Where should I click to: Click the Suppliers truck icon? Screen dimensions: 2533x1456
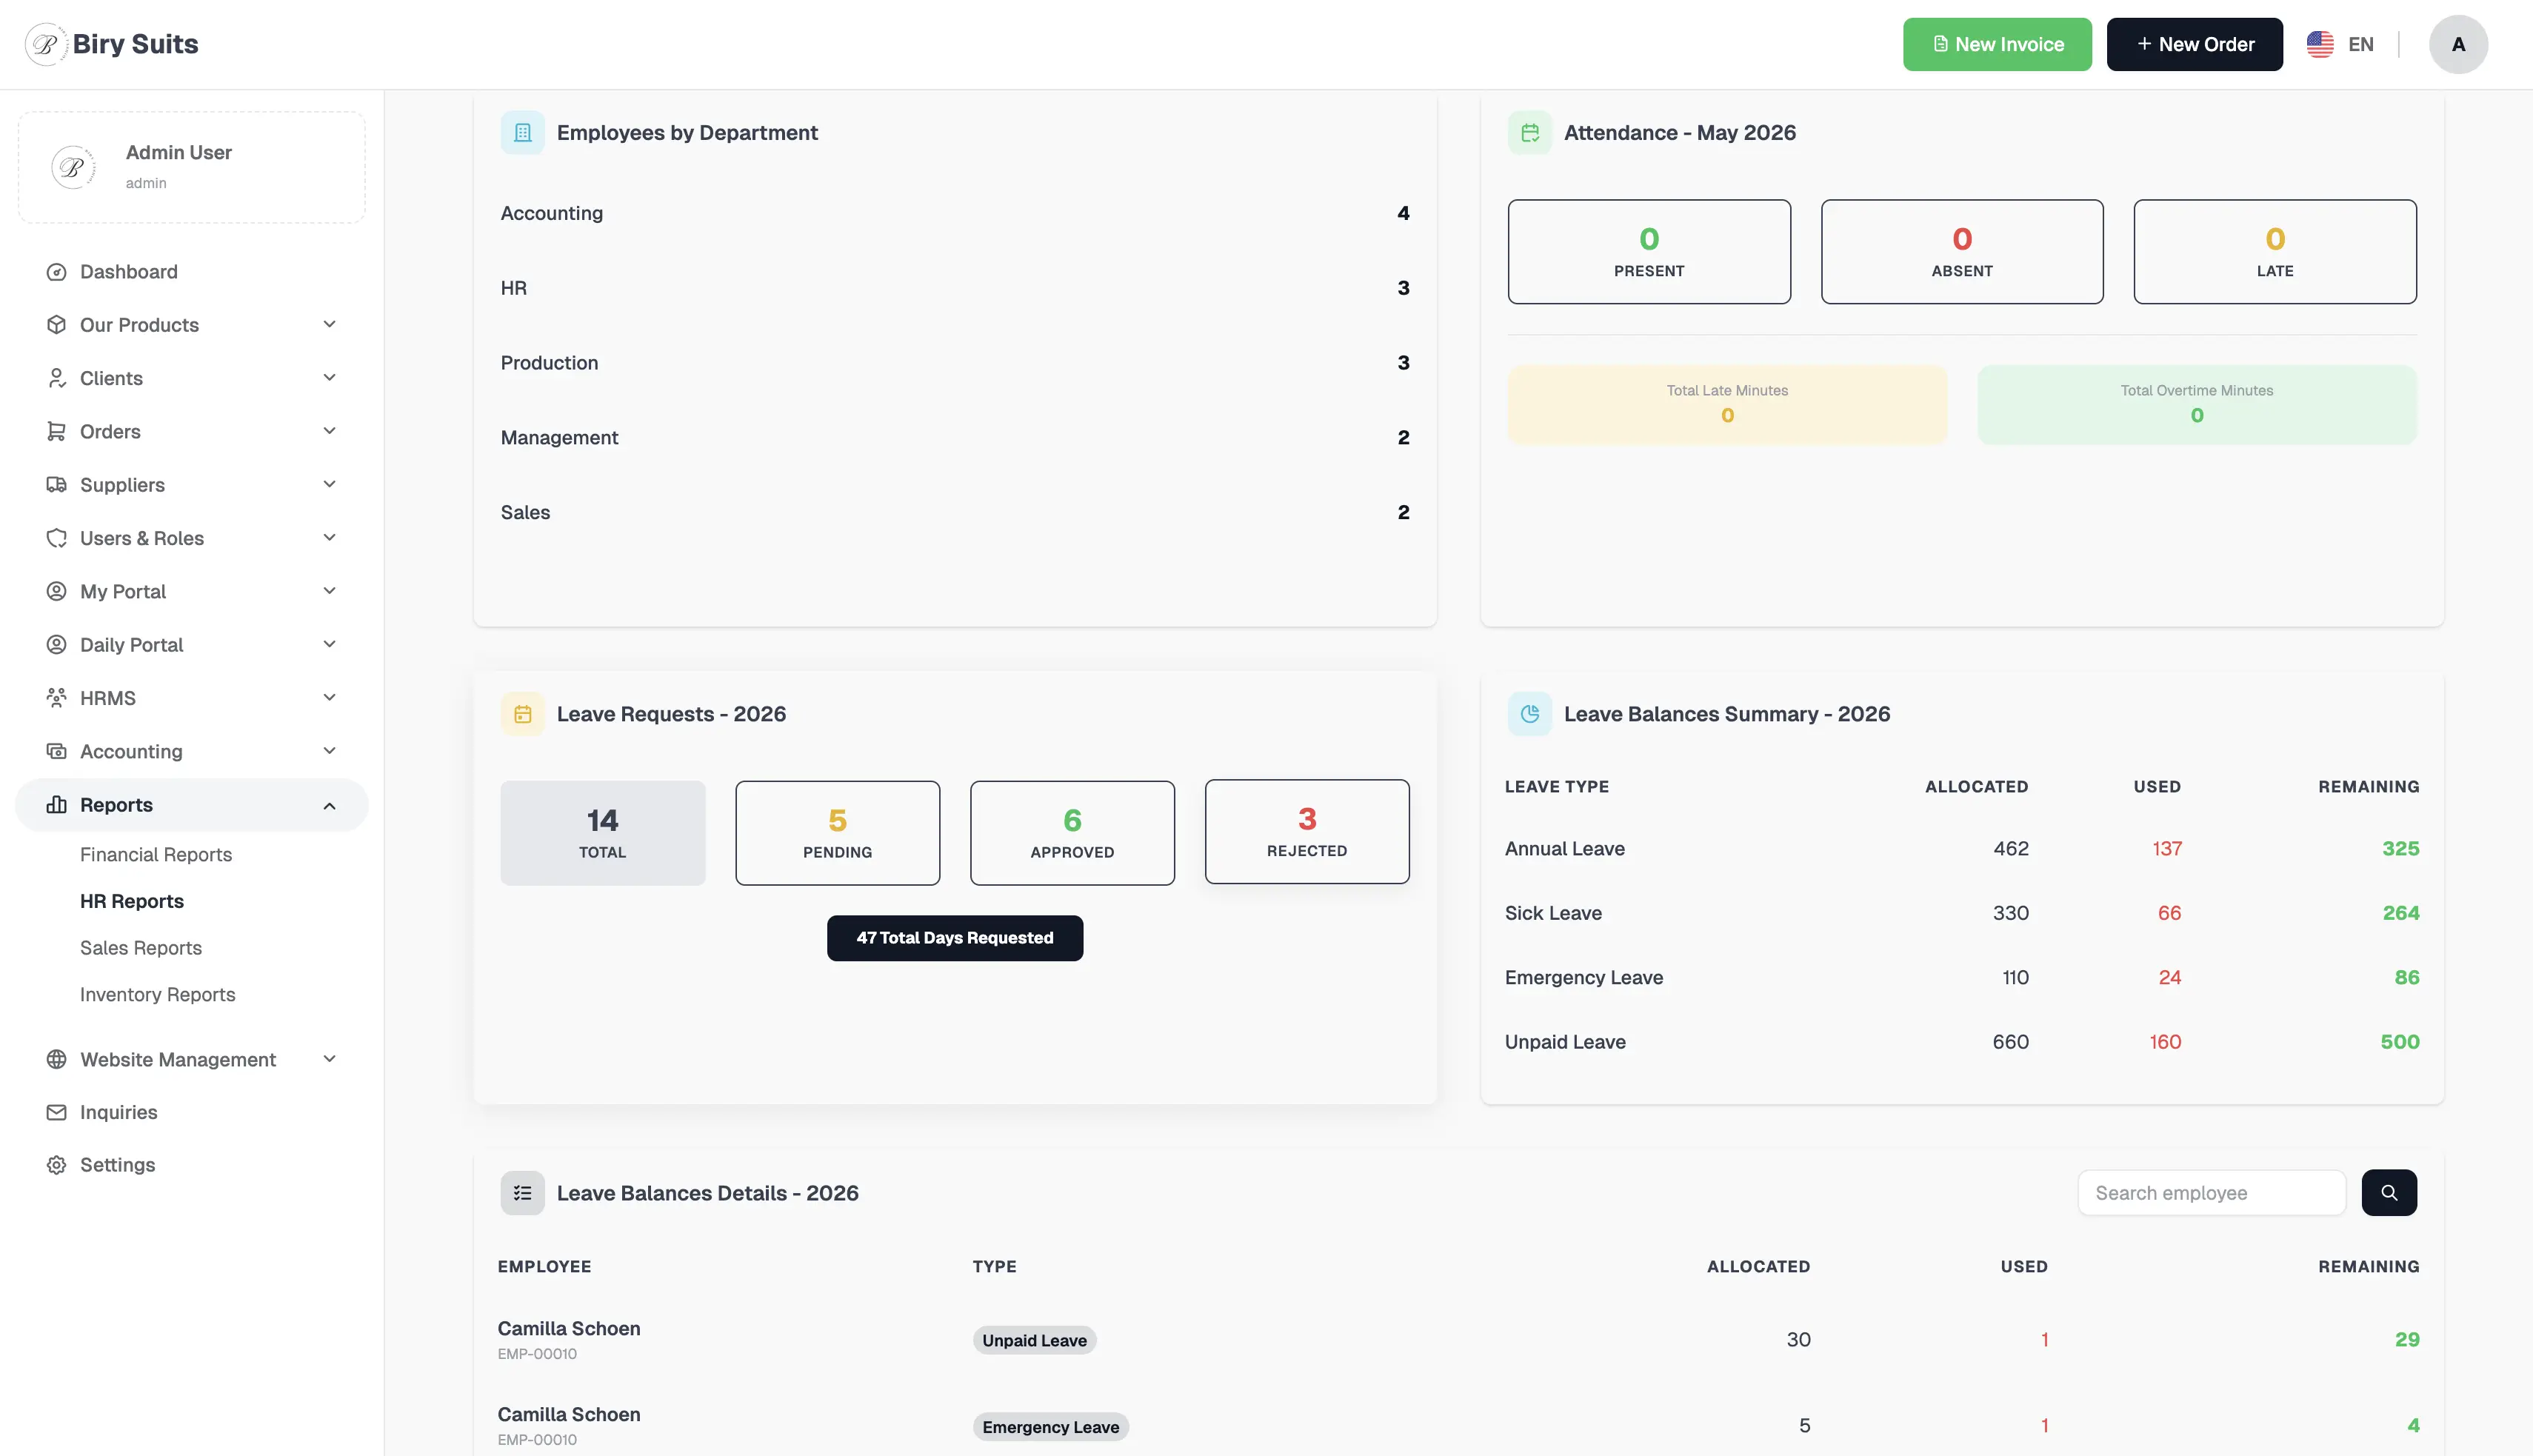(57, 485)
